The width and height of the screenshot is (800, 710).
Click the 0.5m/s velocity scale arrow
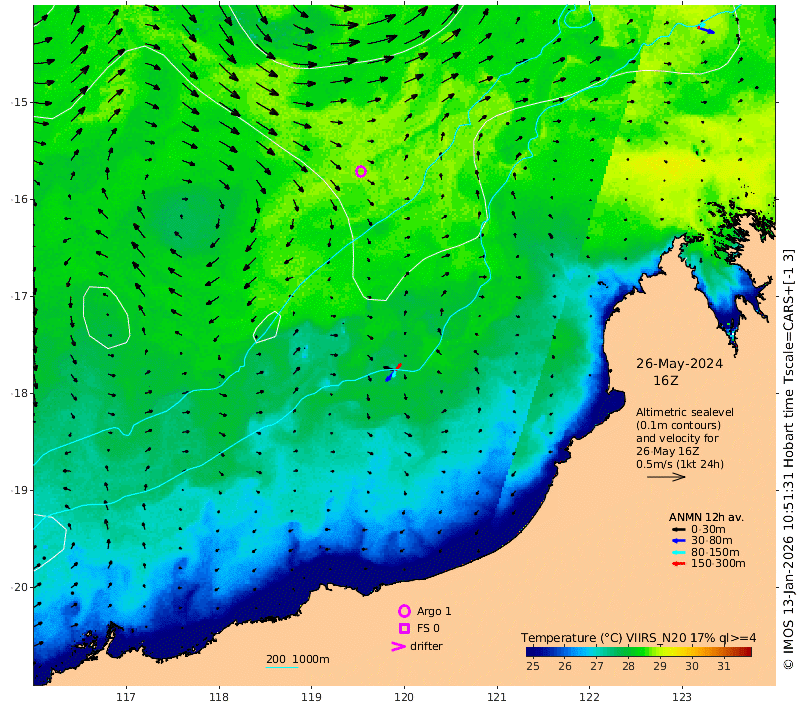point(666,477)
